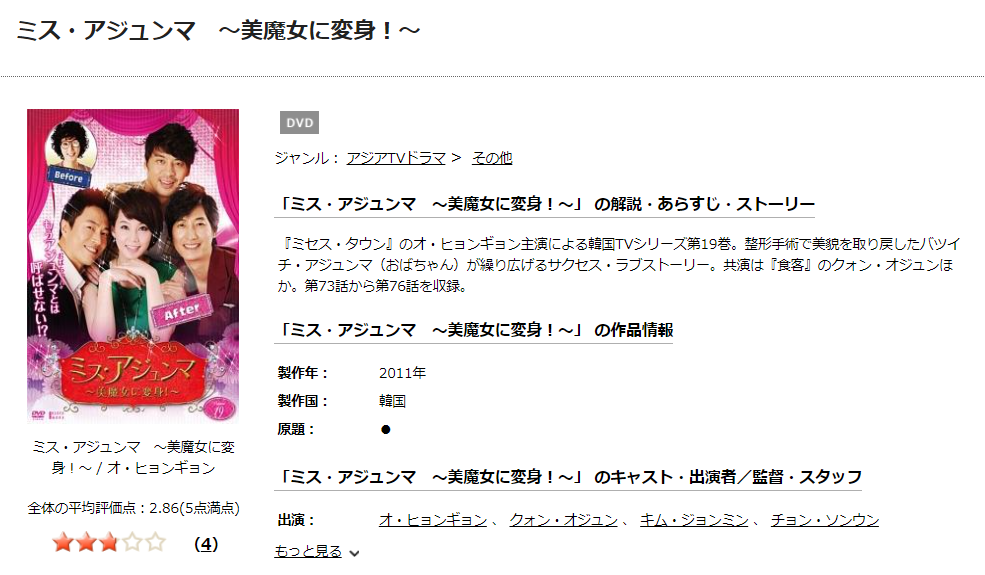Click the third orange rating star
The image size is (985, 575).
pos(109,542)
